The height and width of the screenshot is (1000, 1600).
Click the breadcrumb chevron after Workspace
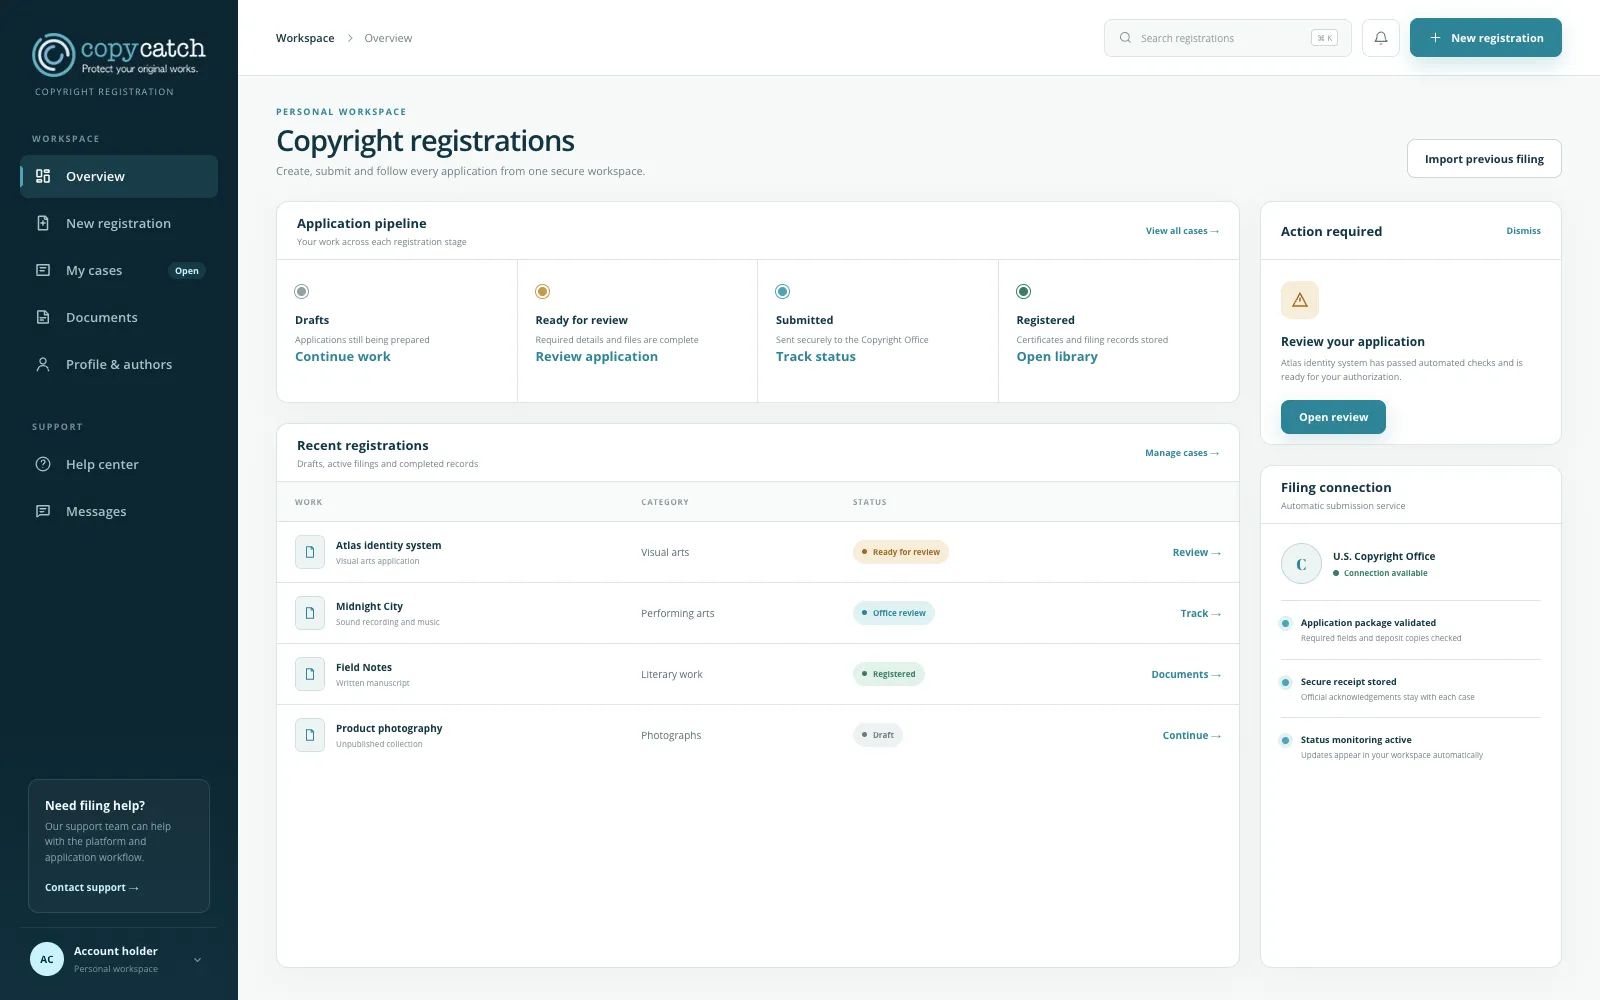click(350, 38)
